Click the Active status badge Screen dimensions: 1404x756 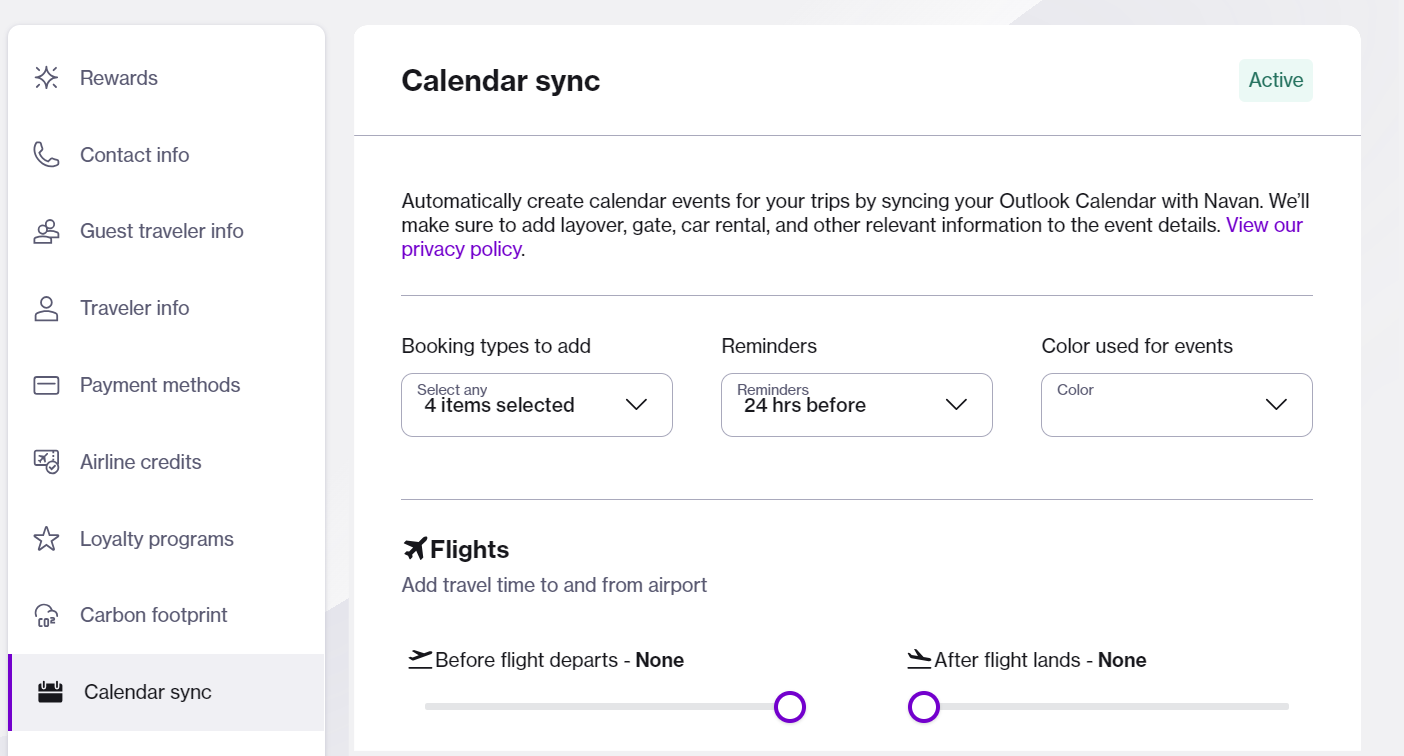pos(1275,81)
